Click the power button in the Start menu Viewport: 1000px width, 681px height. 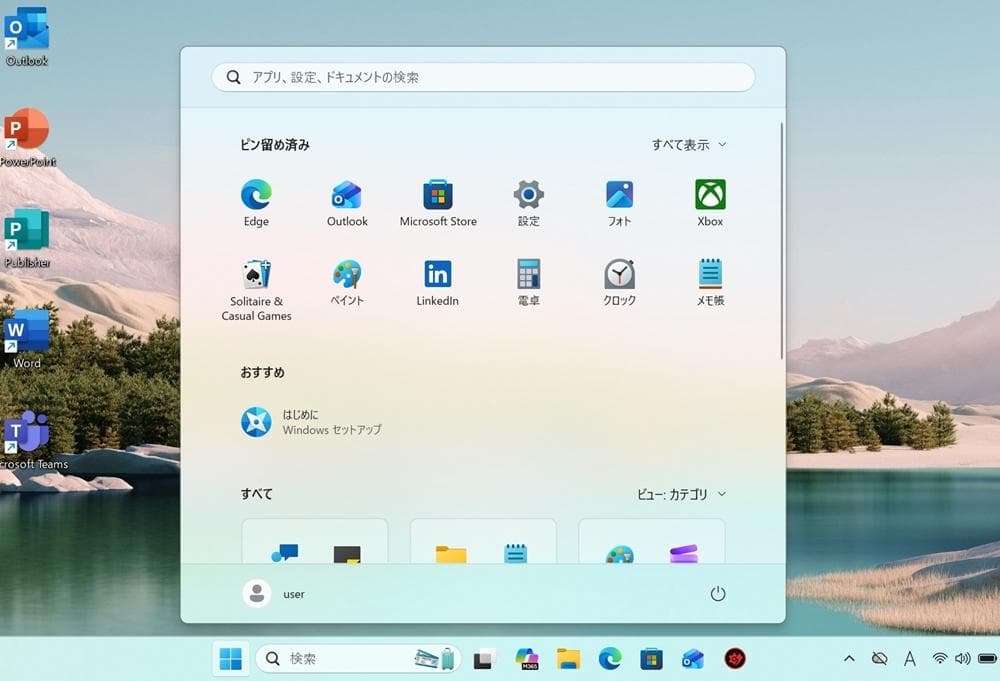click(719, 593)
